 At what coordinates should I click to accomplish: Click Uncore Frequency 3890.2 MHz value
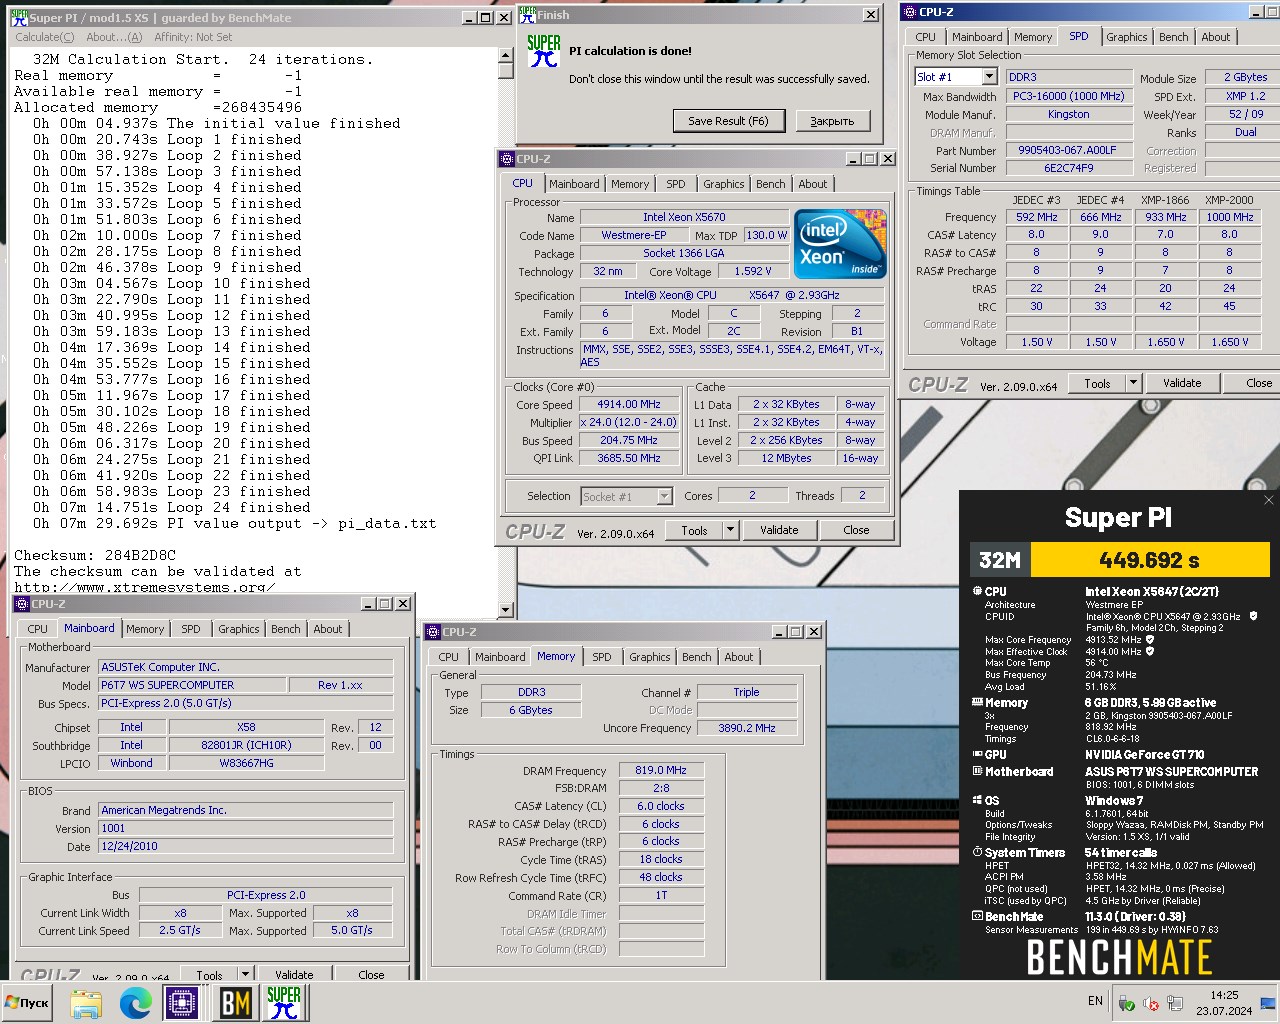tap(747, 728)
